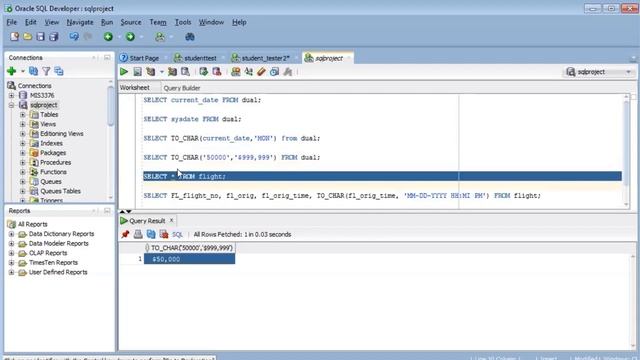Click the Undo arrow icon
This screenshot has width=640, height=360.
74,37
